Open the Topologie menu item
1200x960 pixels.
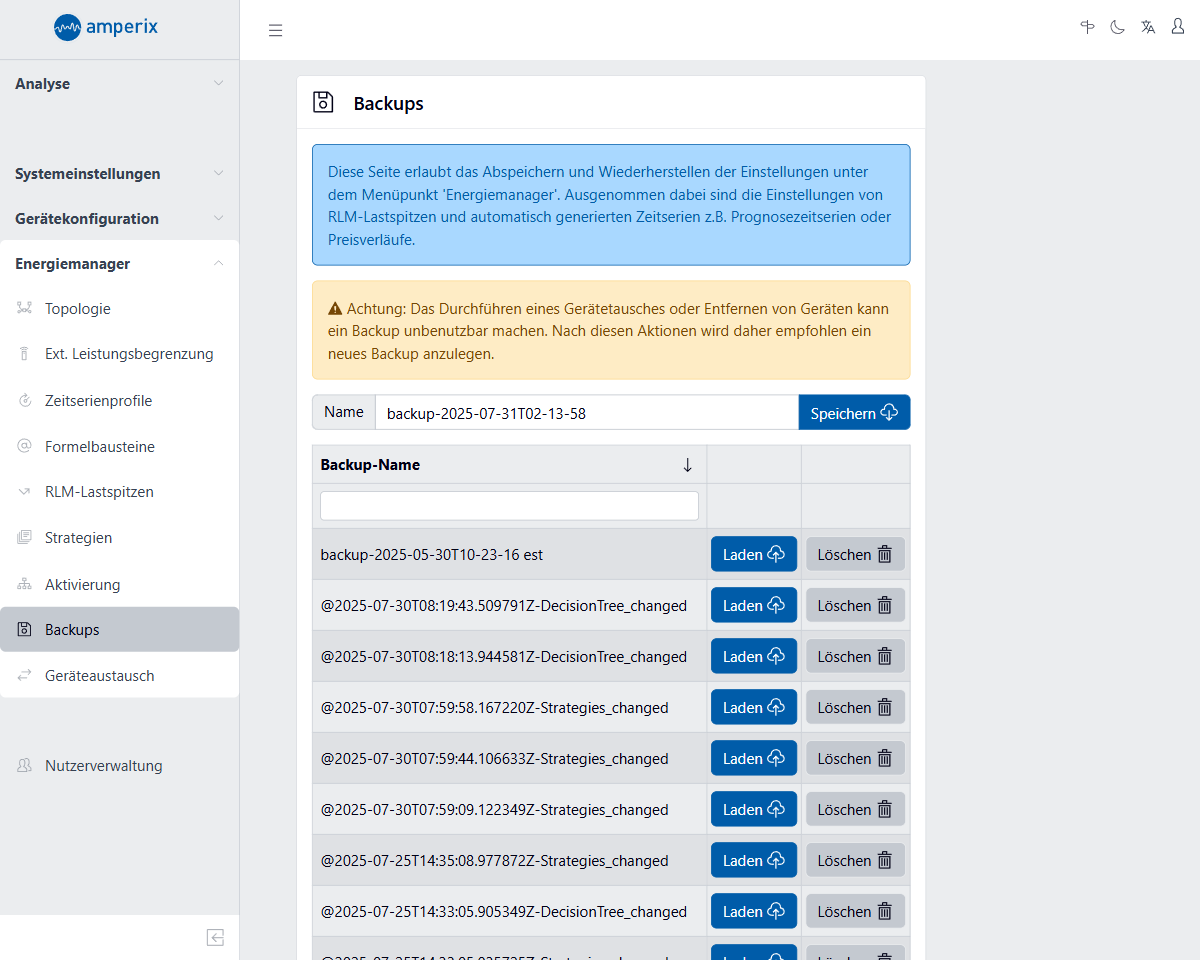click(x=78, y=309)
